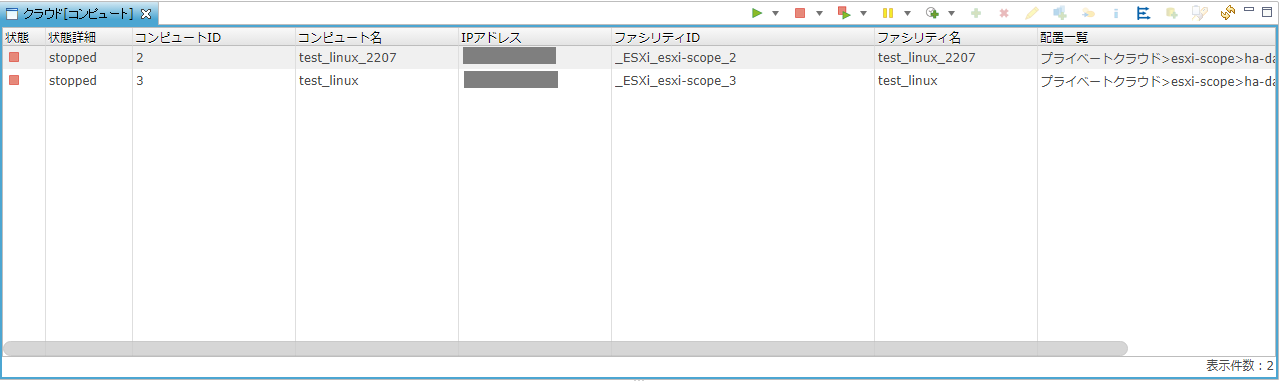
Task: Click the blue info icon
Action: click(1116, 13)
